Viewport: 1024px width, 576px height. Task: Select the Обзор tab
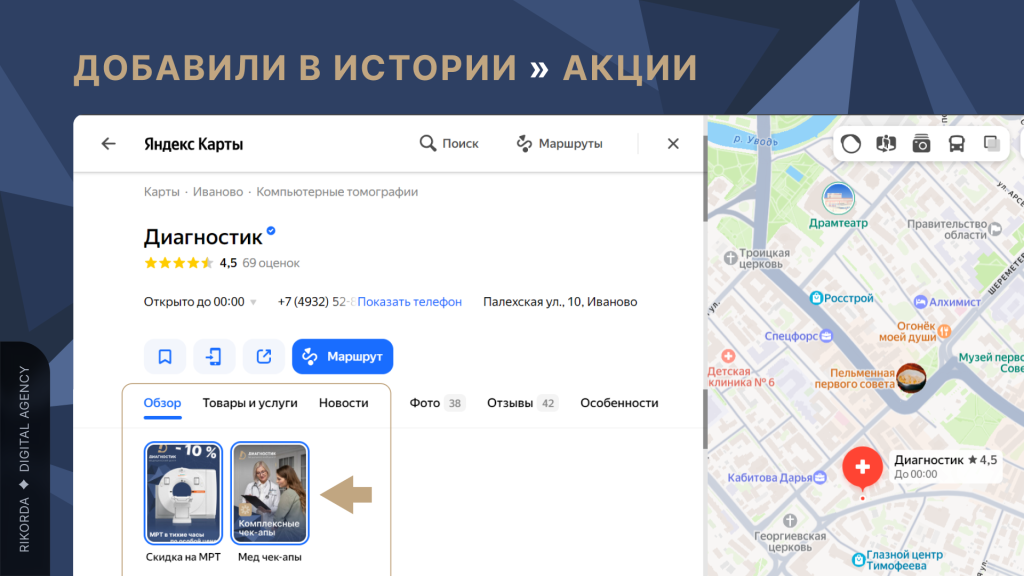[x=163, y=403]
